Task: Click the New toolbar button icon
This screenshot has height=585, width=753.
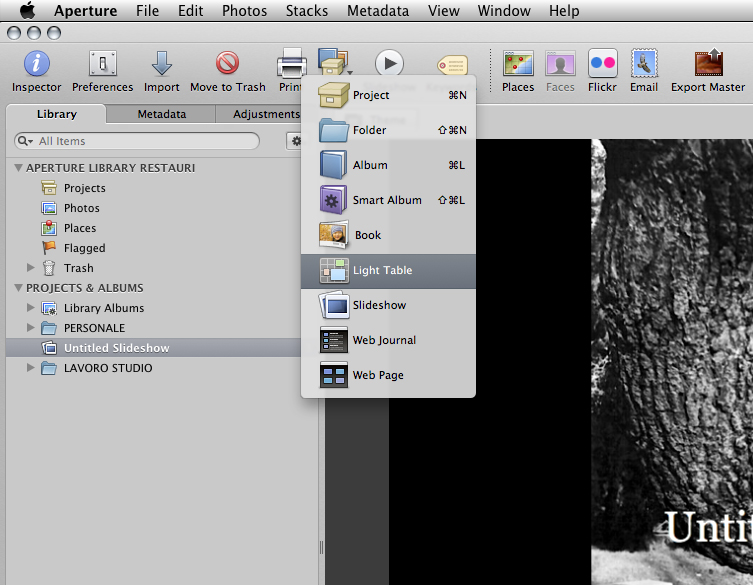Action: click(x=335, y=61)
